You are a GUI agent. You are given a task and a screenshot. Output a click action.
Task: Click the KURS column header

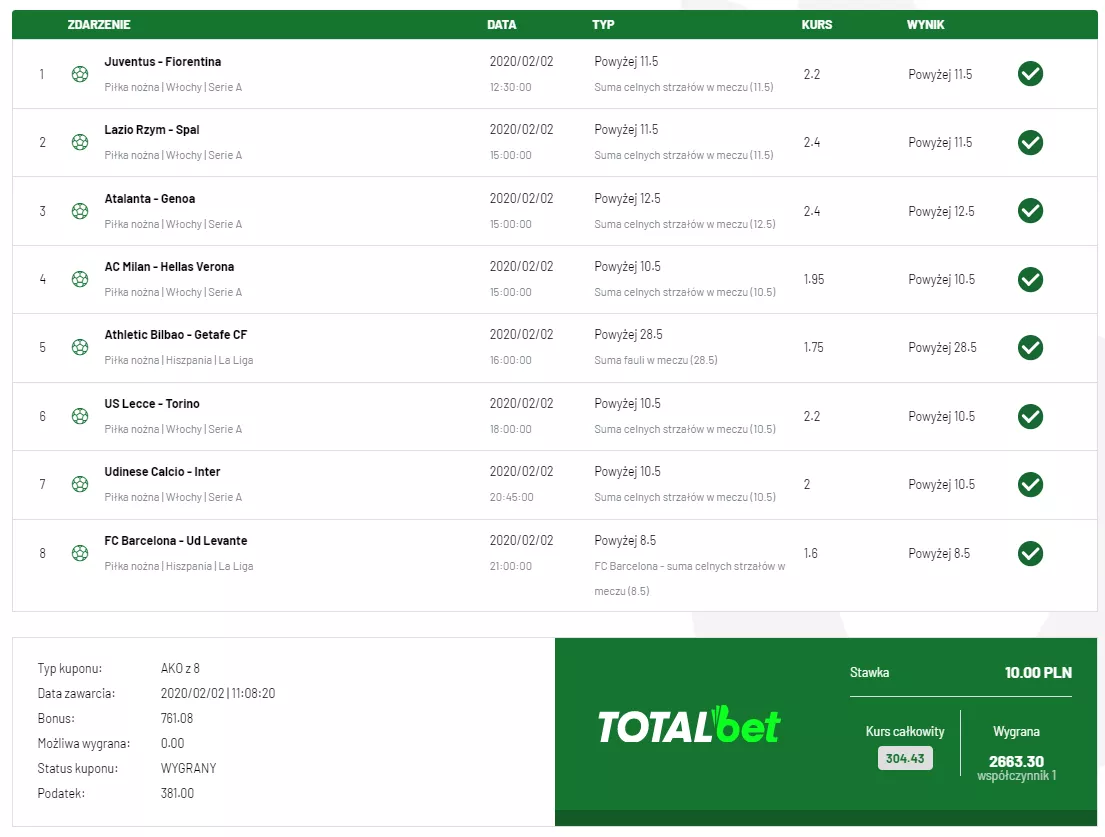(817, 25)
